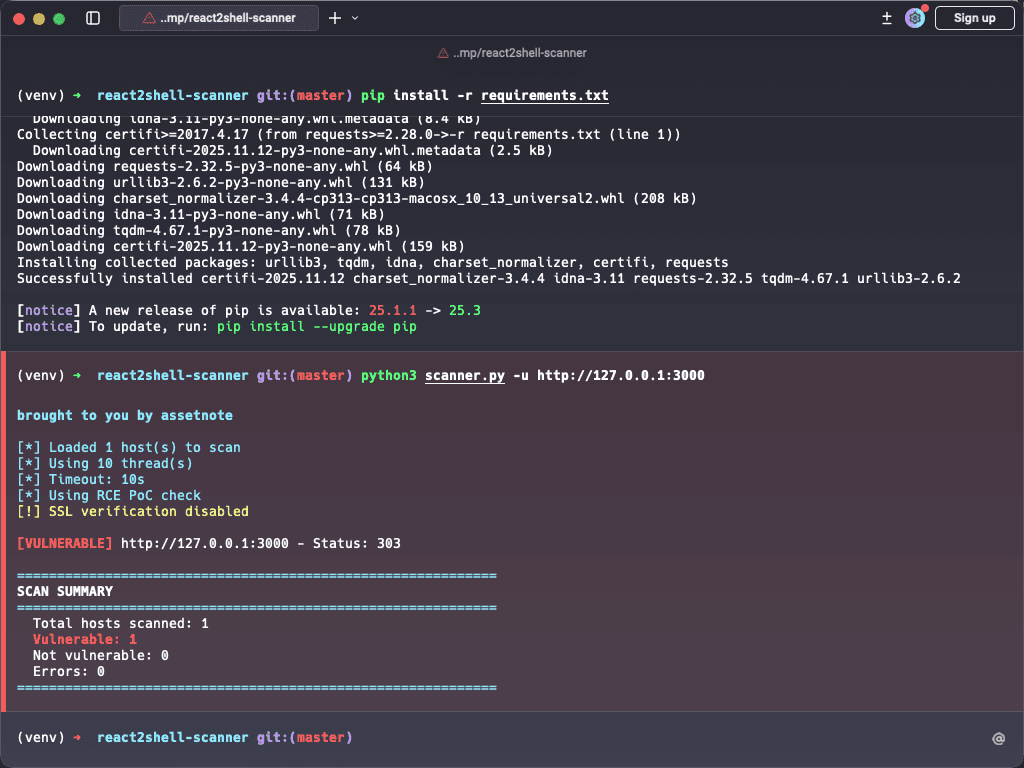
Task: Open the underlined scanner.py link
Action: click(x=466, y=375)
